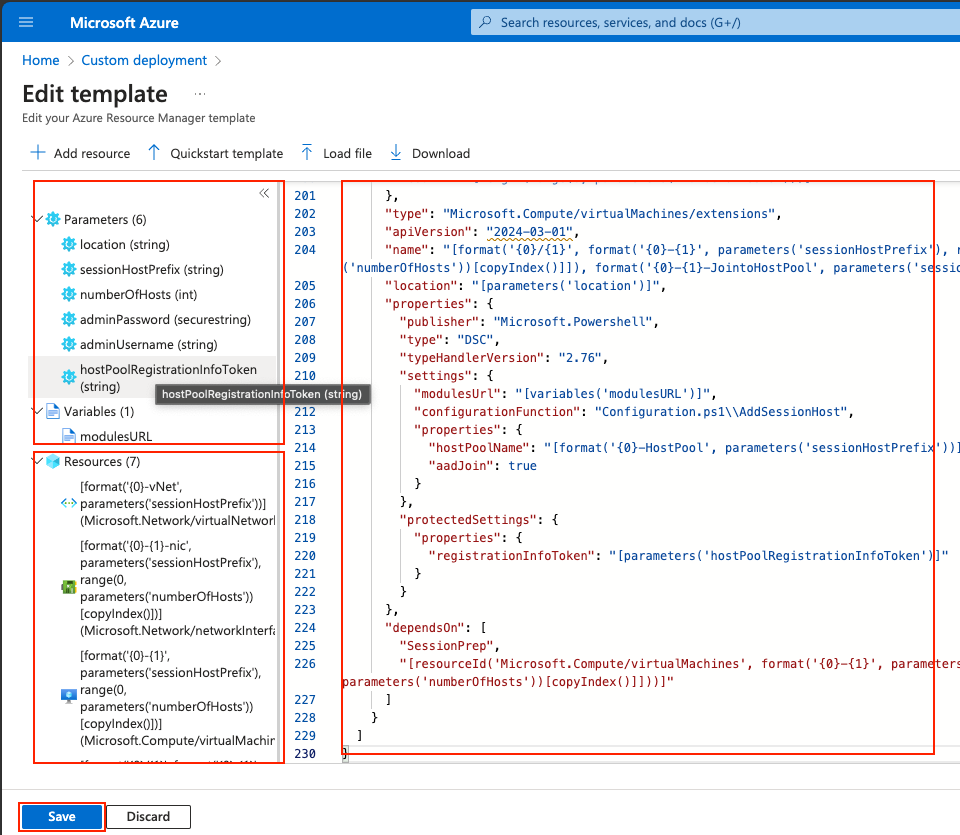Open the Azure portal hamburger menu

[x=26, y=22]
